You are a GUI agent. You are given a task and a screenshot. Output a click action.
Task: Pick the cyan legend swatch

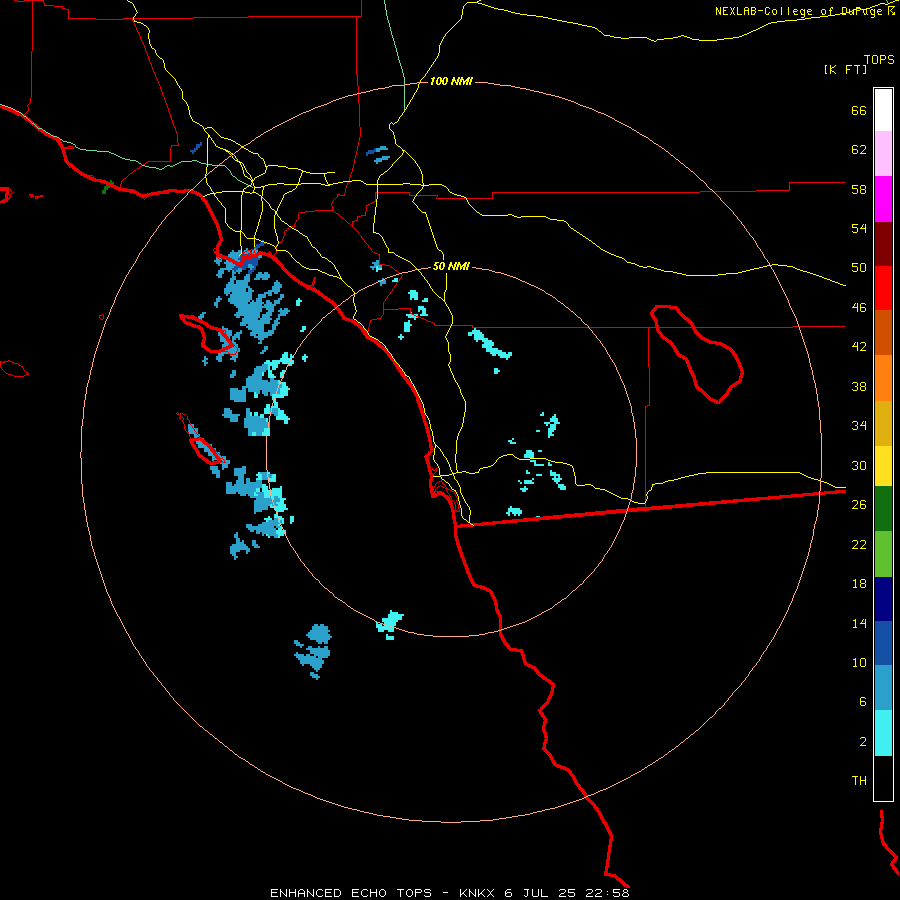pos(883,733)
